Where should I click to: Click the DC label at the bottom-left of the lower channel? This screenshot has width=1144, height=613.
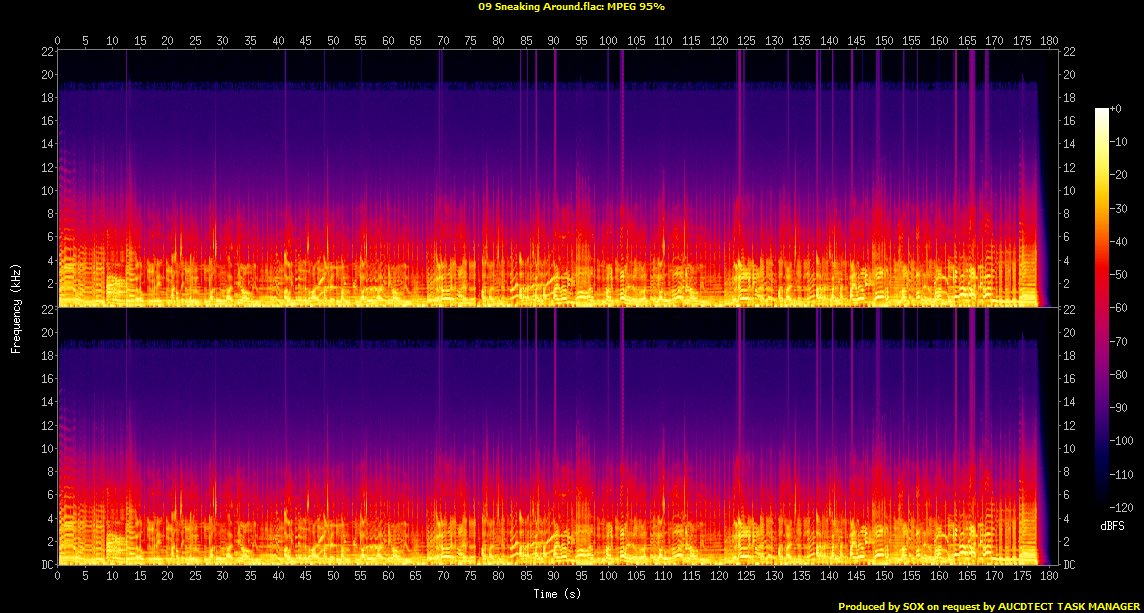pyautogui.click(x=46, y=565)
